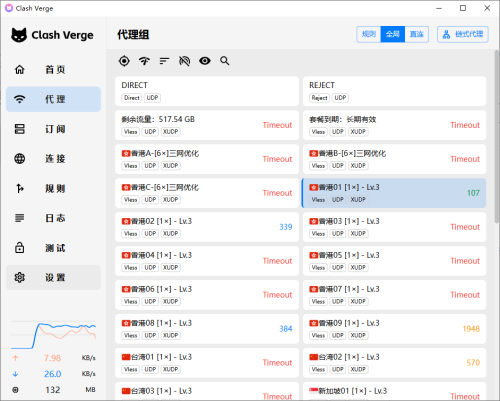Image resolution: width=500 pixels, height=401 pixels.
Task: Select the 香港08 [1×] - Lv.3 proxy
Action: (x=207, y=329)
